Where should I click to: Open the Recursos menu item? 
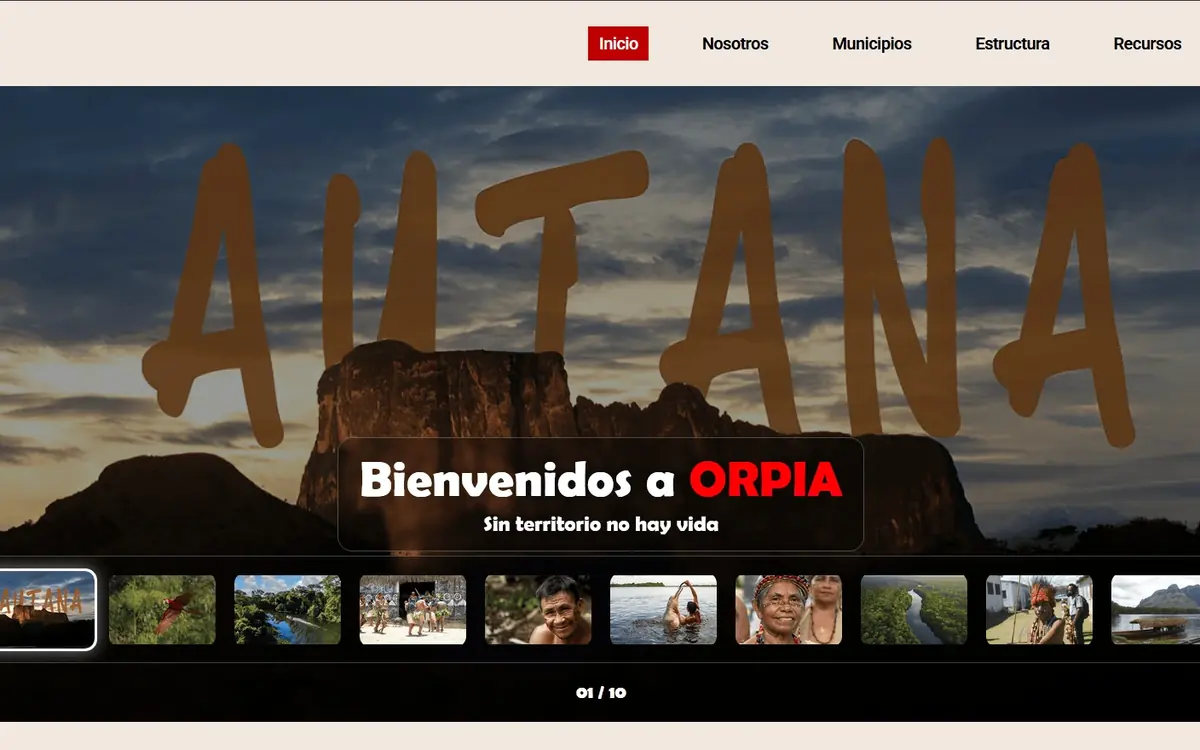point(1147,44)
